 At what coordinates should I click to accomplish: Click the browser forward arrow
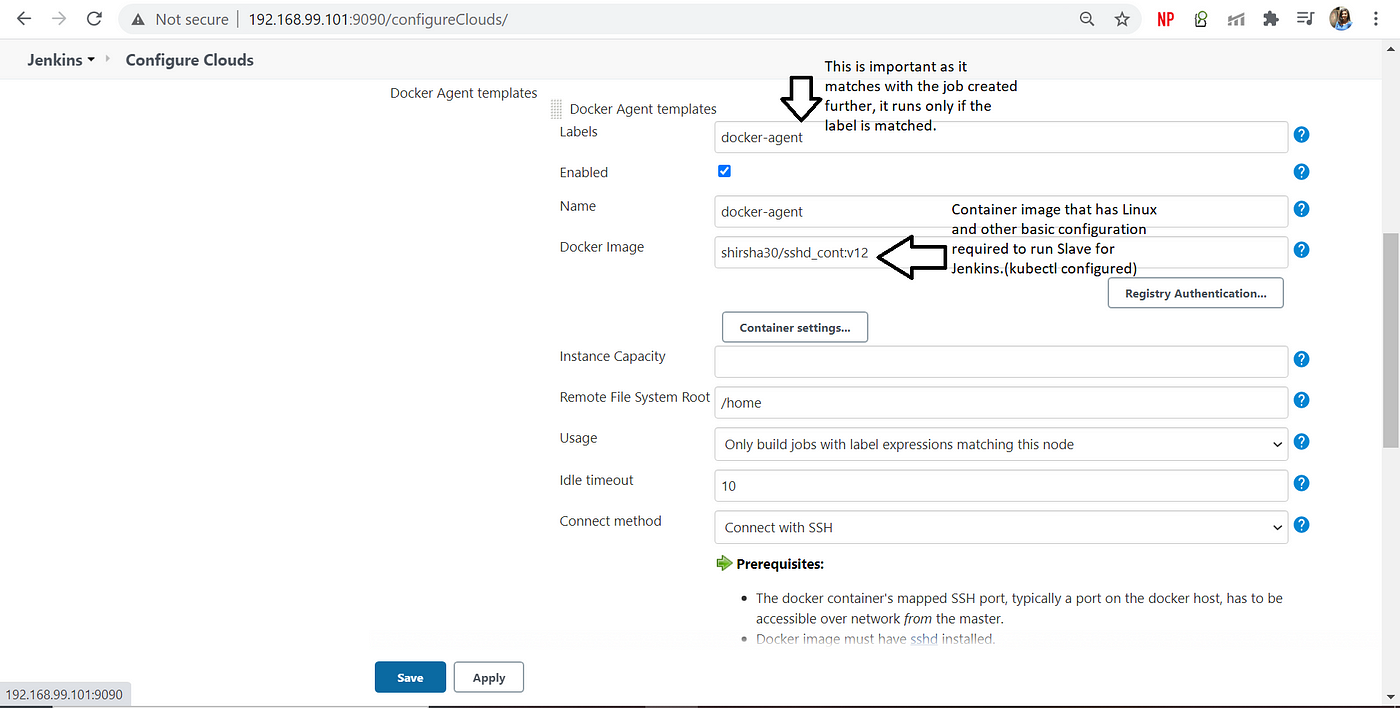pyautogui.click(x=59, y=19)
